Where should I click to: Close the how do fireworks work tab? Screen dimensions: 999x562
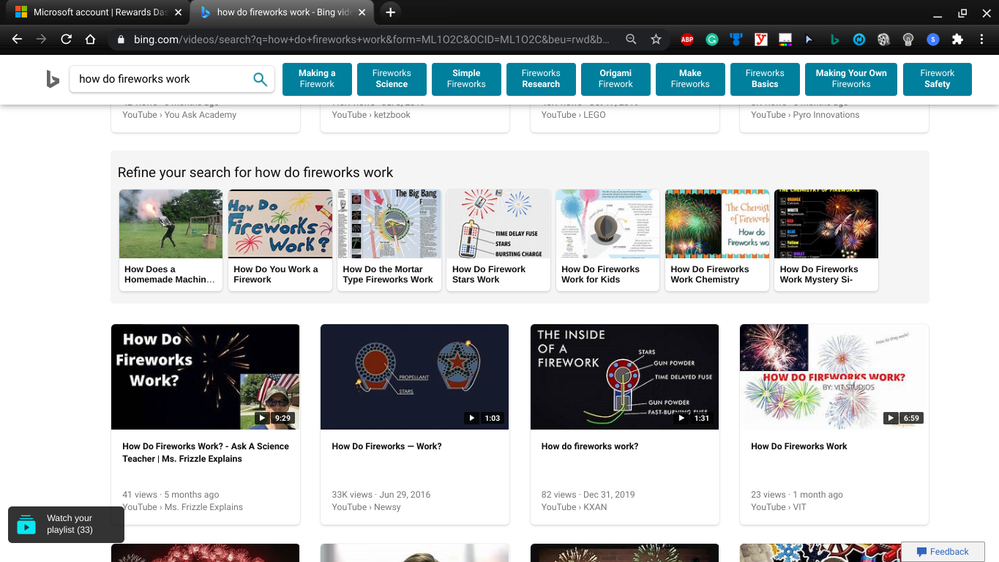(362, 12)
